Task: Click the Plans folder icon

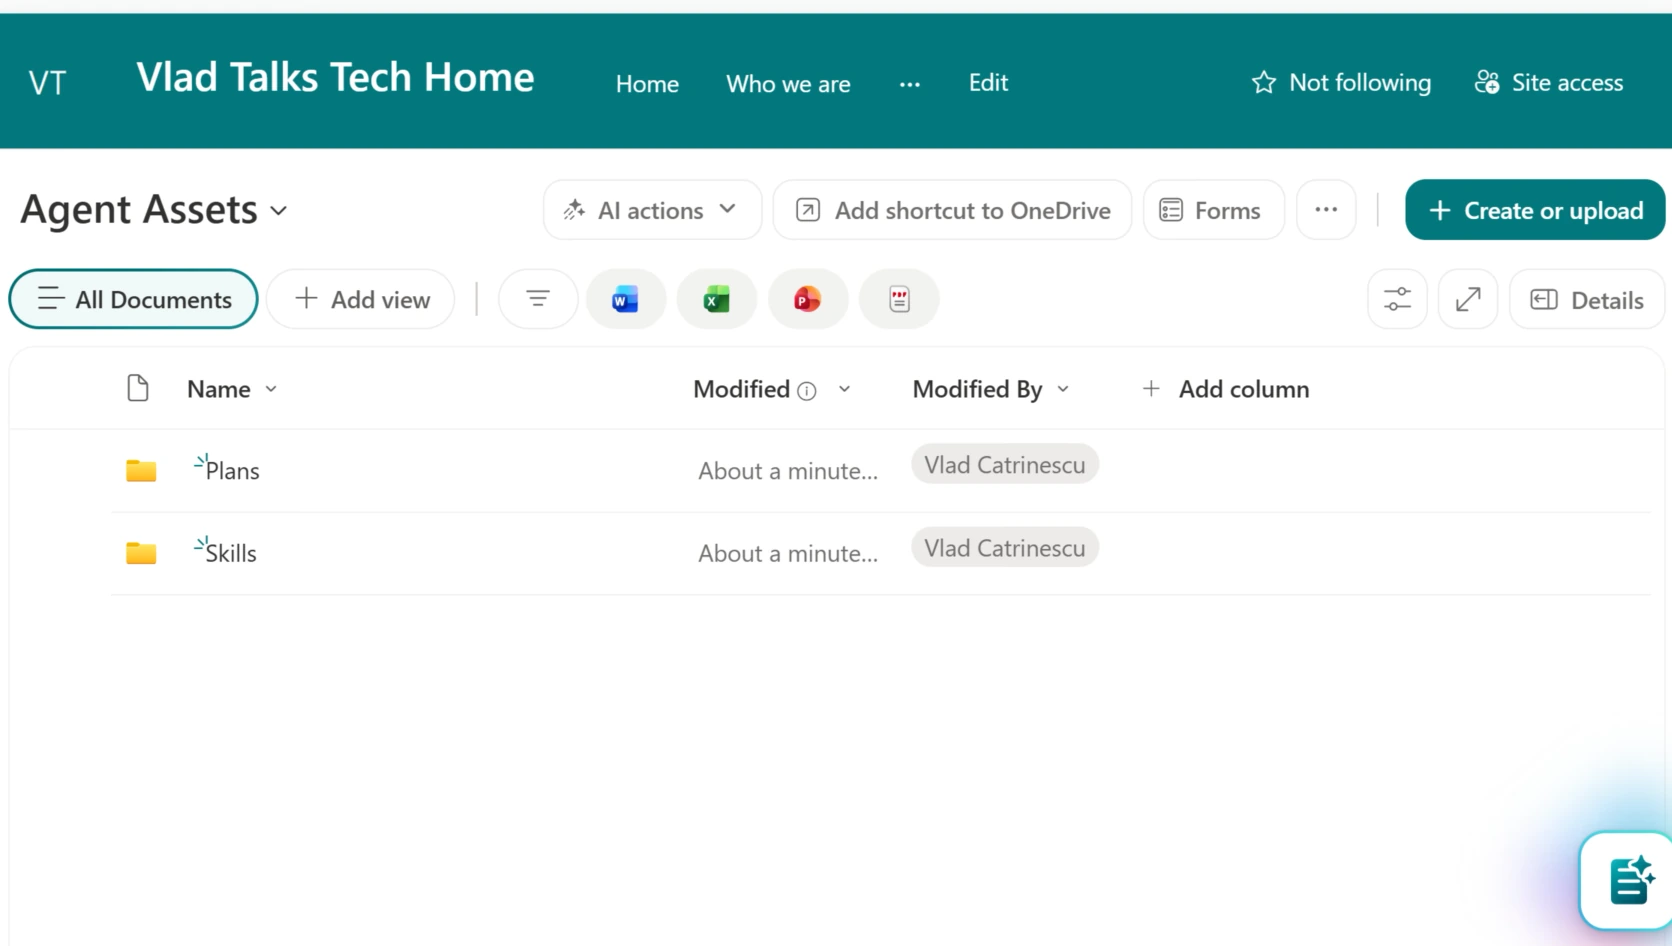Action: tap(141, 470)
